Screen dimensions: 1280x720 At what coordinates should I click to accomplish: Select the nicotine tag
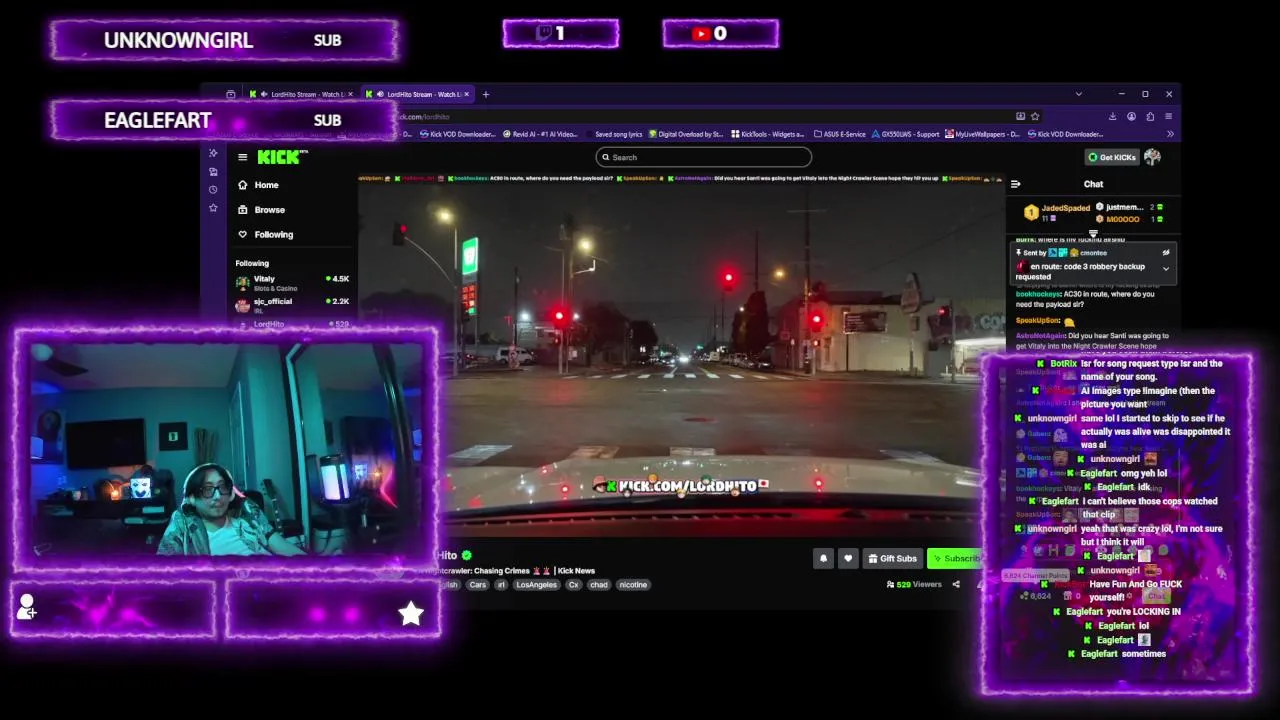click(633, 585)
